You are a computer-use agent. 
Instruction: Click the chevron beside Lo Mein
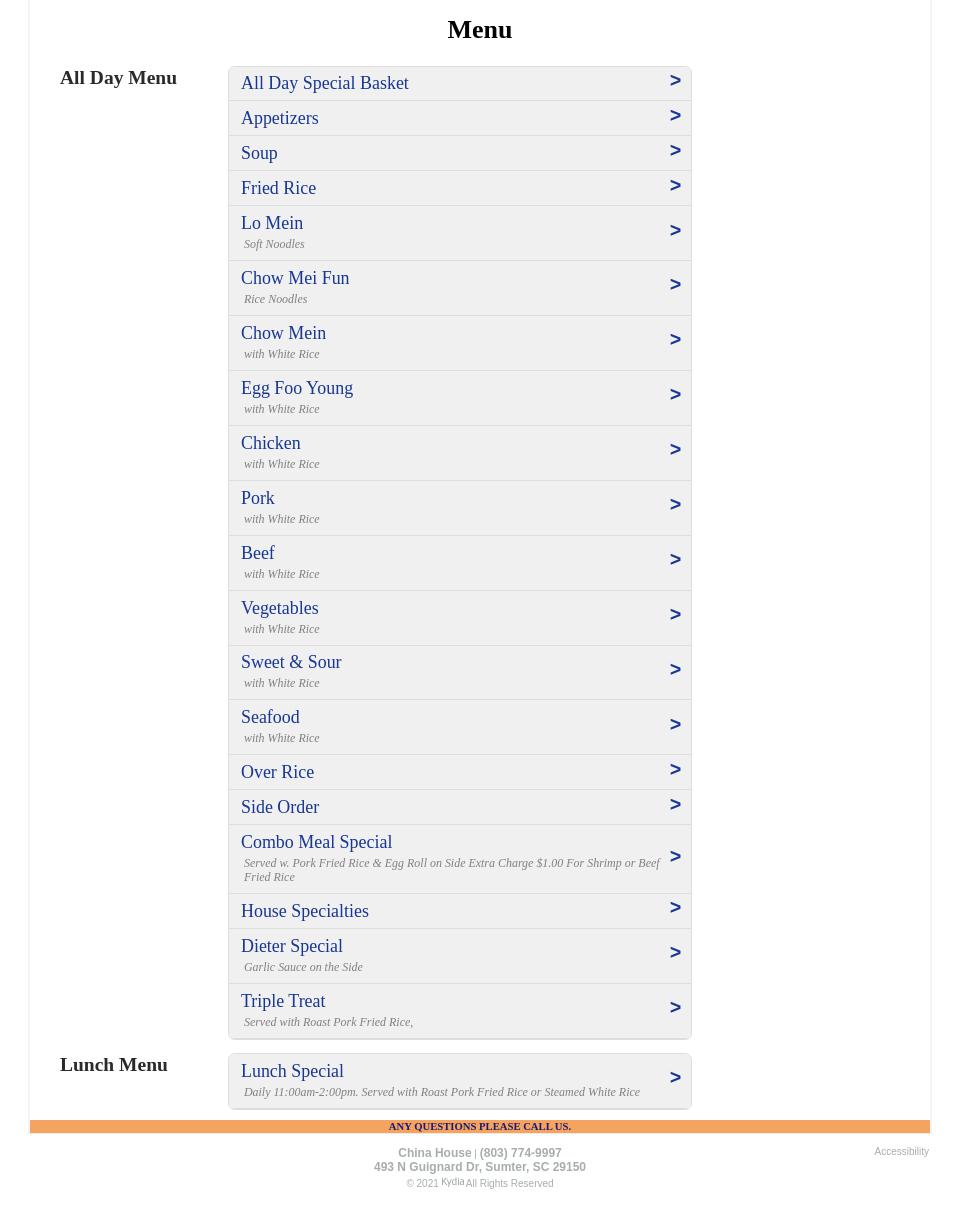(675, 231)
